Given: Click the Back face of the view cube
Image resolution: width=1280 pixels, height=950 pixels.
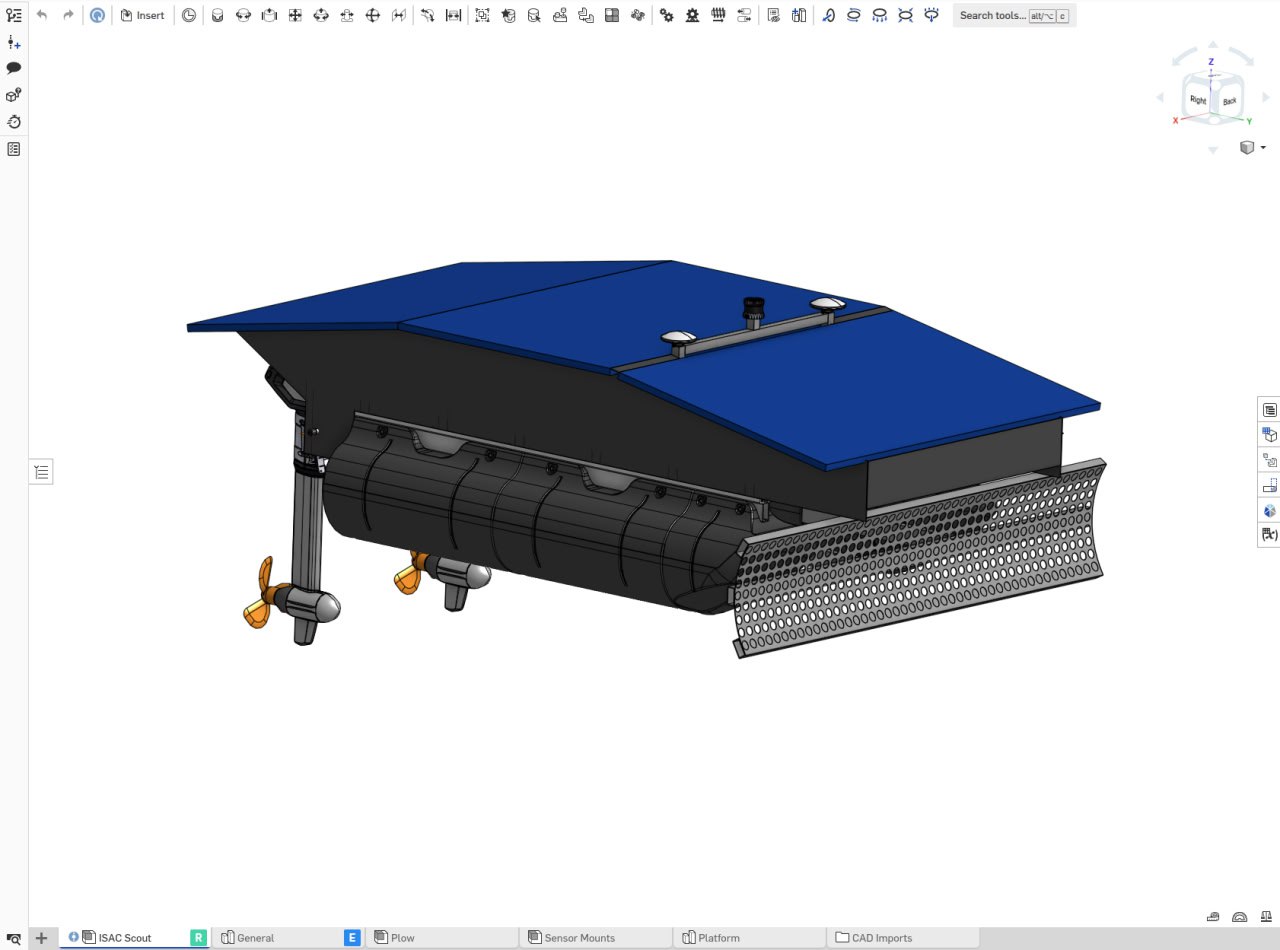Looking at the screenshot, I should click(1229, 101).
